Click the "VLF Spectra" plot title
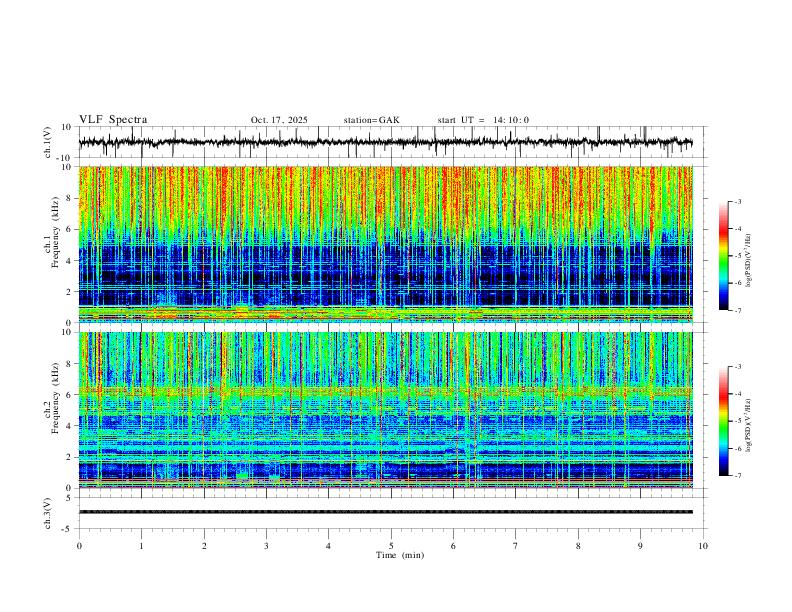 pos(113,120)
